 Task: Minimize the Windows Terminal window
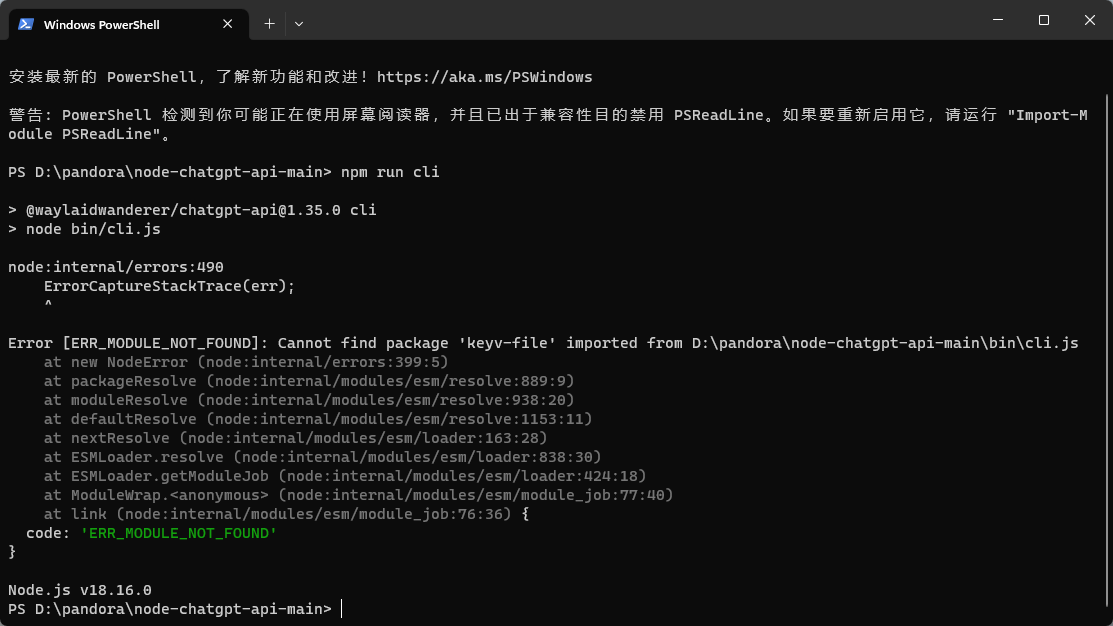pos(996,20)
